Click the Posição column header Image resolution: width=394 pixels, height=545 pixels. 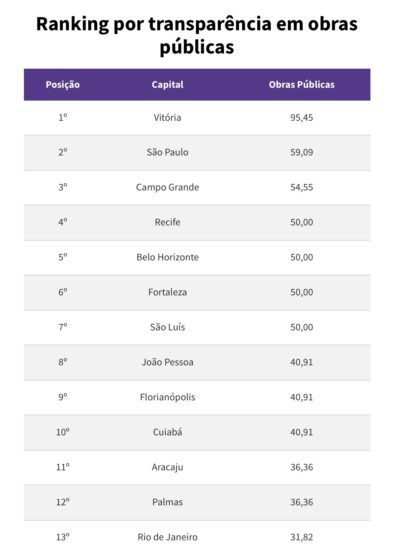pyautogui.click(x=63, y=85)
